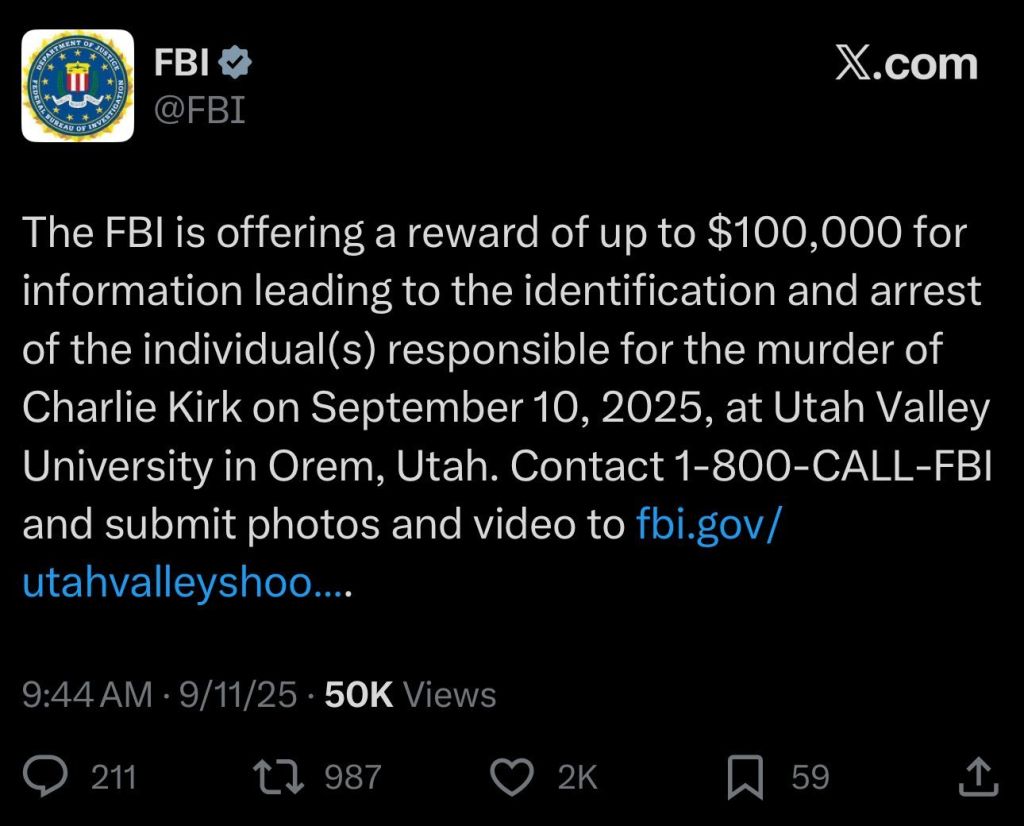Click the X.com watermark
This screenshot has height=826, width=1024.
point(906,64)
